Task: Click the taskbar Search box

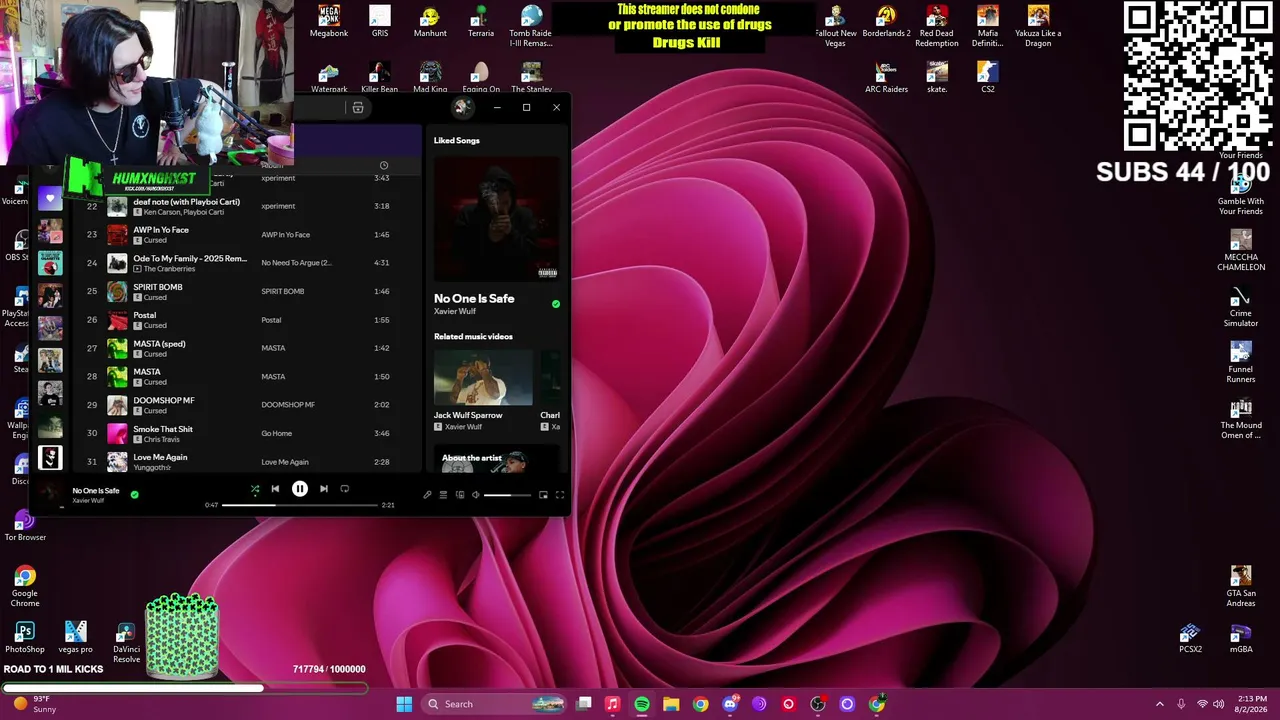Action: pos(495,704)
